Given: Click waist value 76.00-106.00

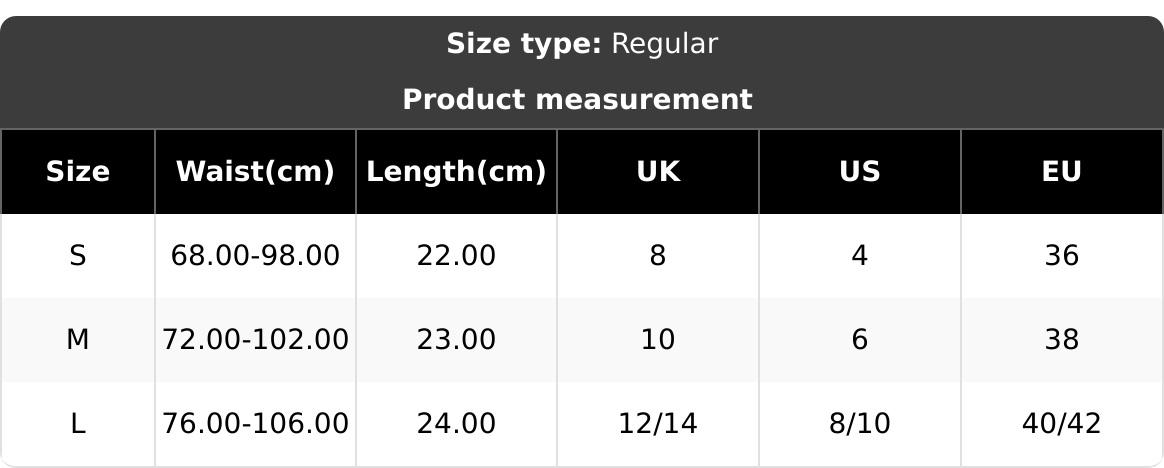Looking at the screenshot, I should (255, 424).
